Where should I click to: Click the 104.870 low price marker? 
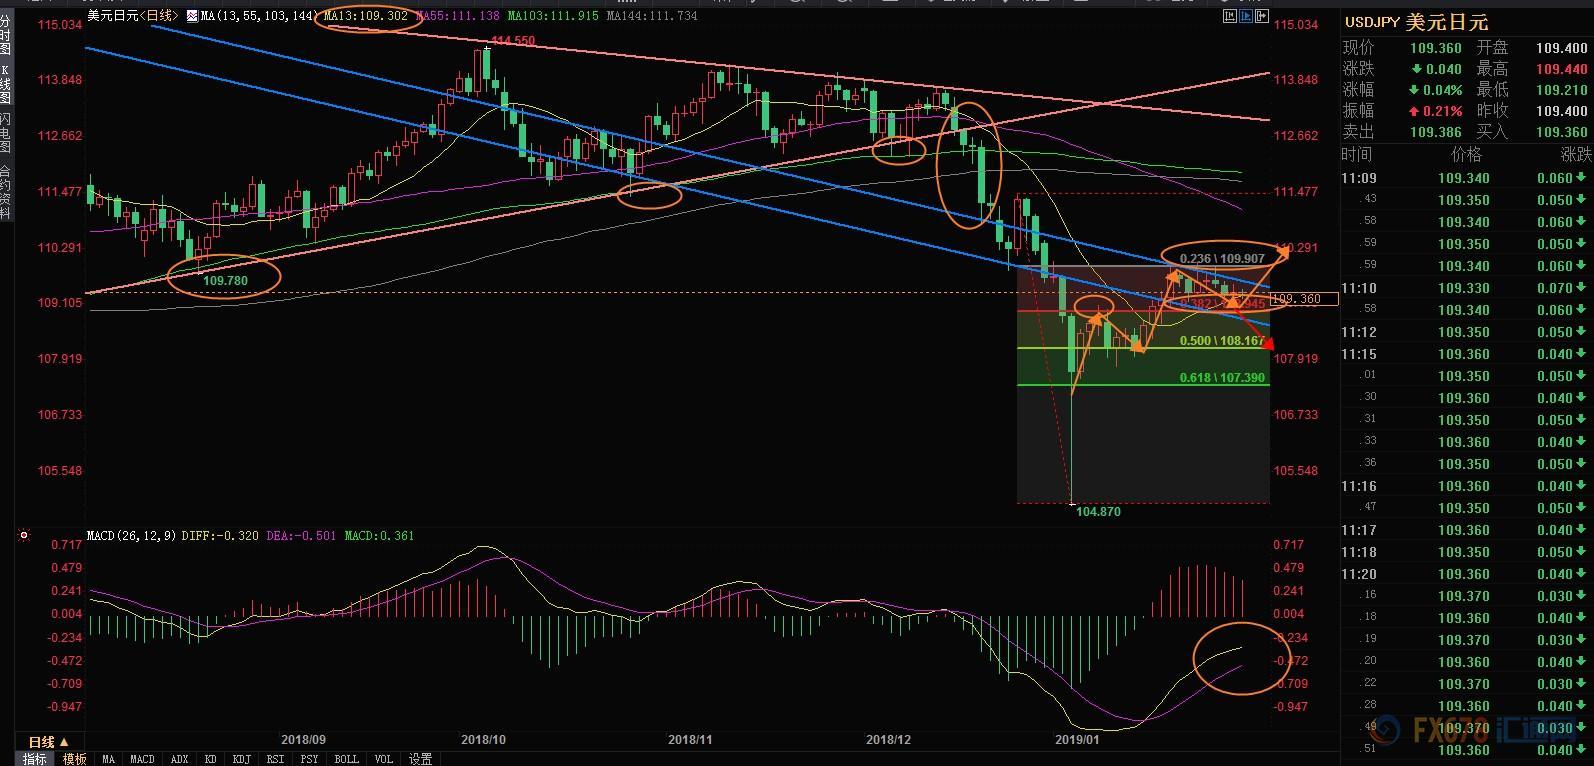pos(1098,511)
